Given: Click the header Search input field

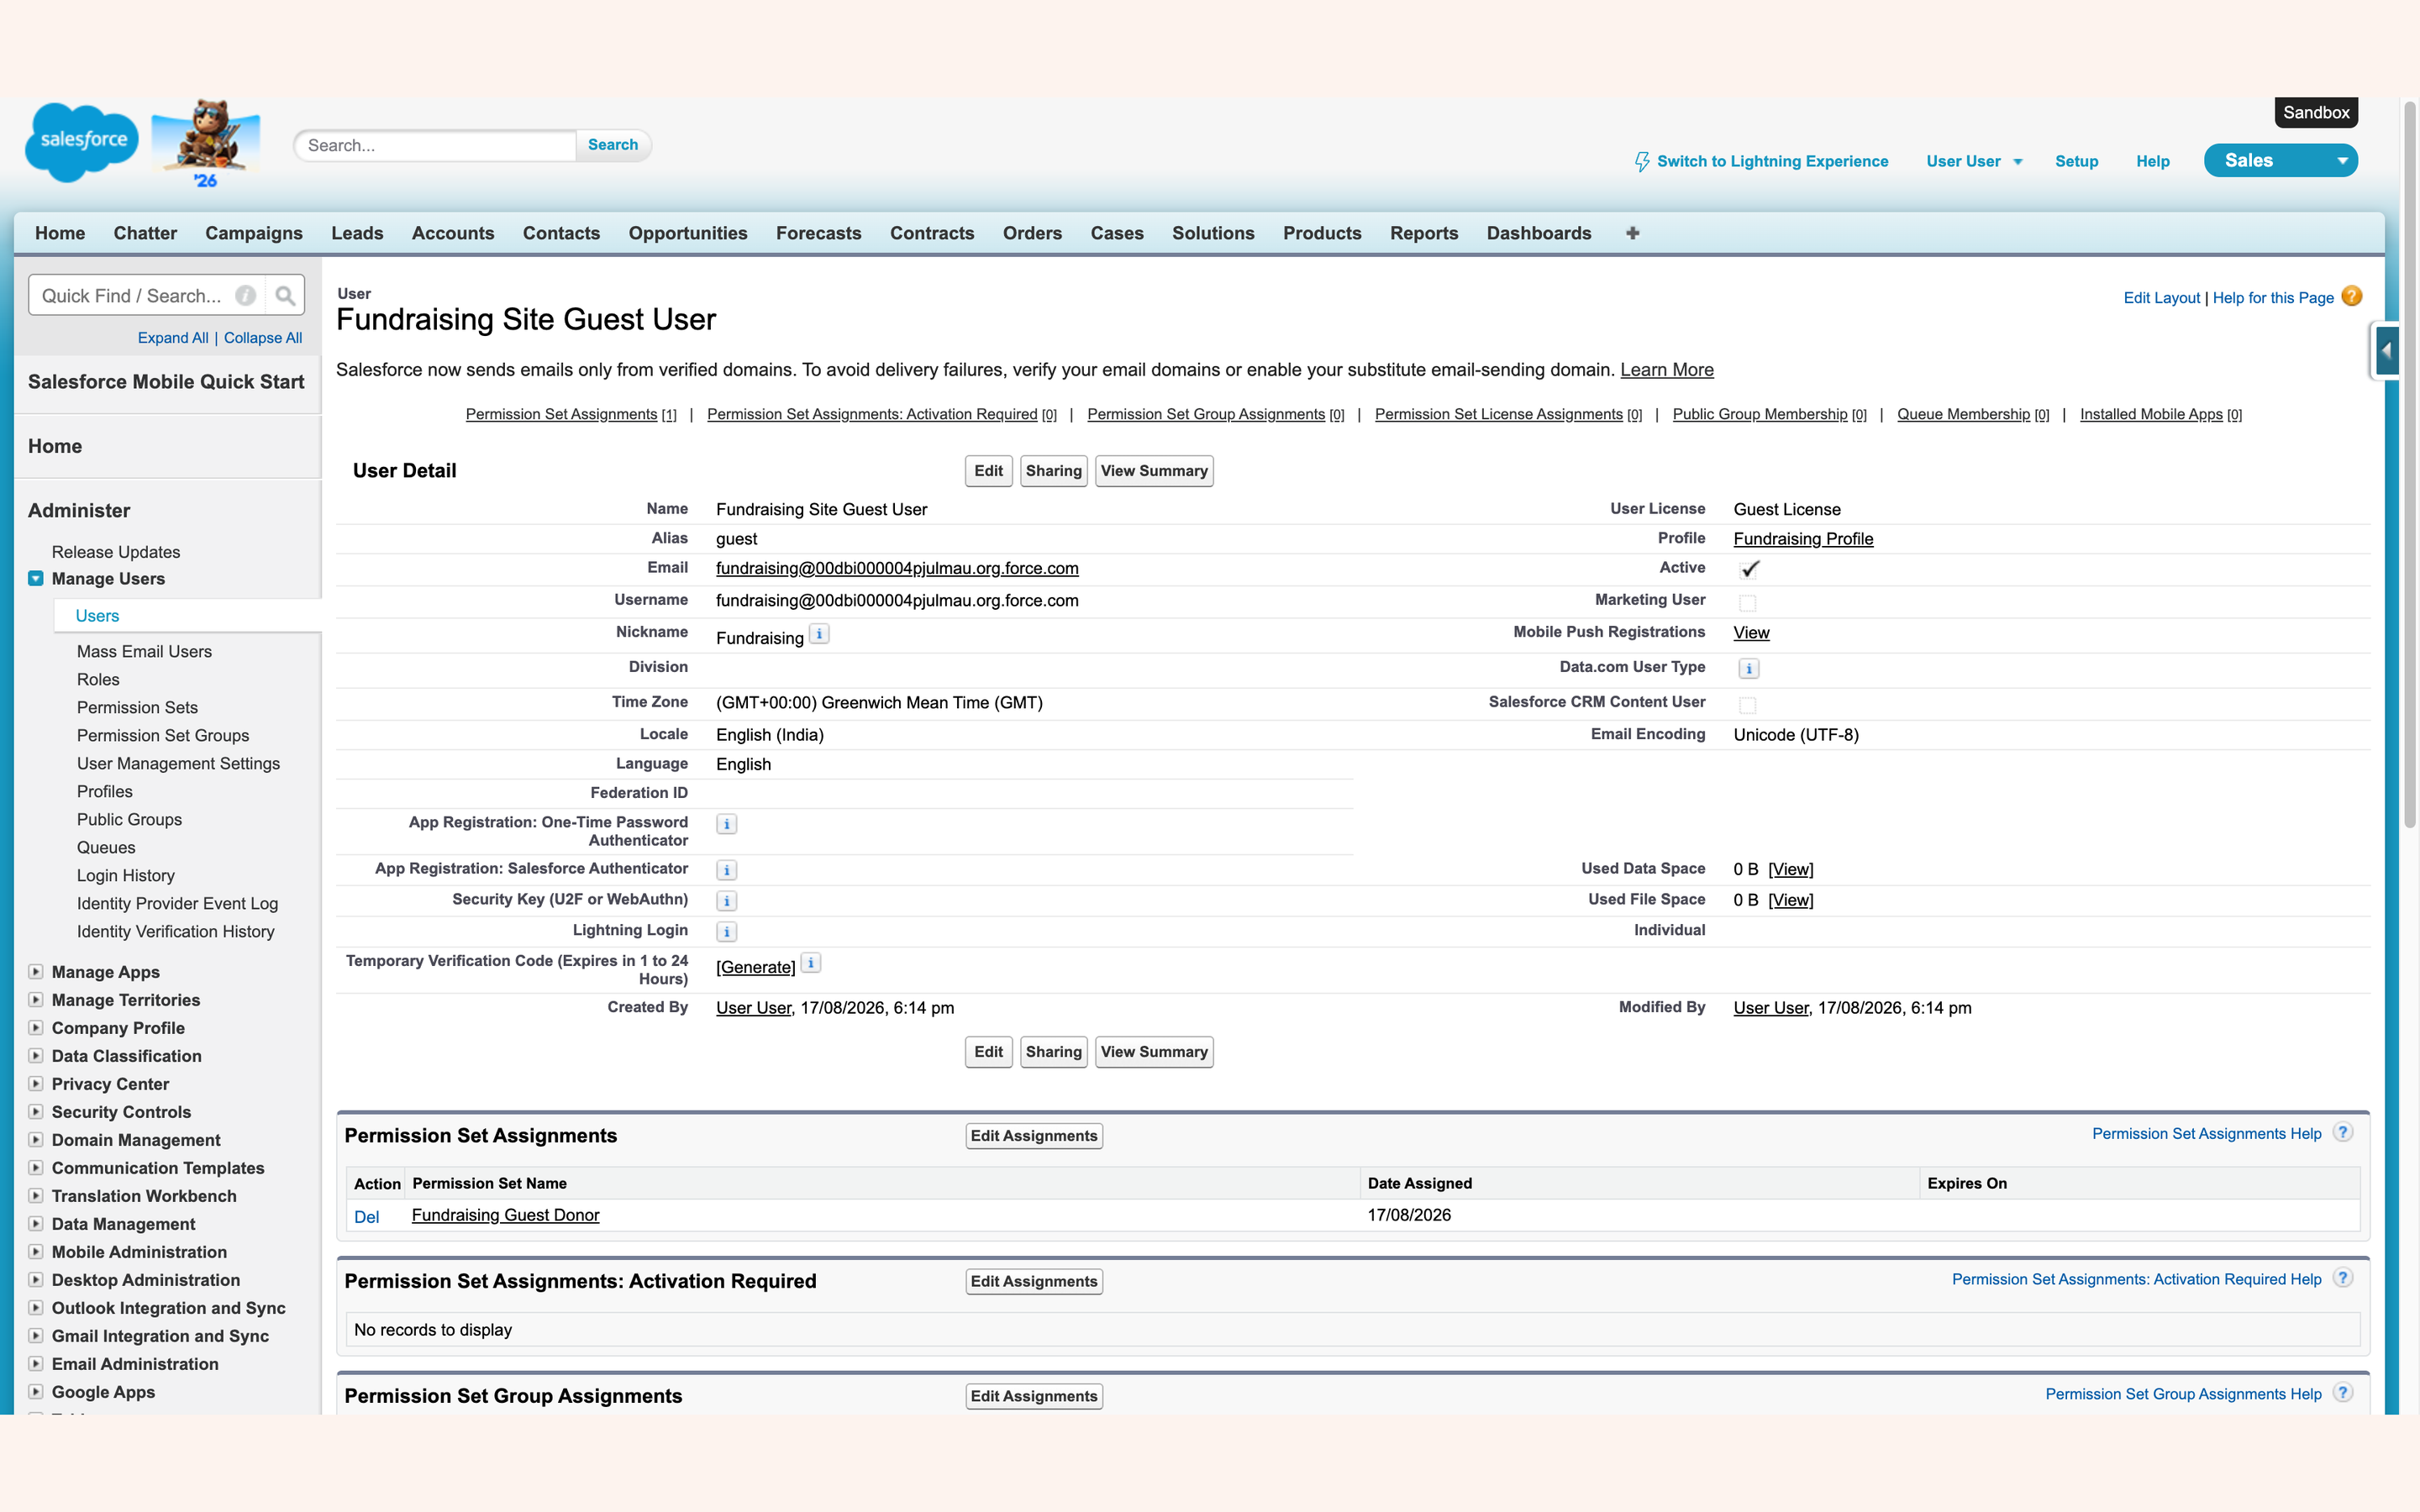Looking at the screenshot, I should (x=436, y=145).
